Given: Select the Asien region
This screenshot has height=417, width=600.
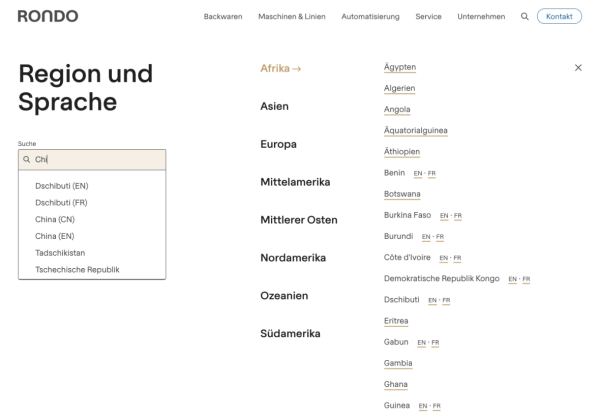Looking at the screenshot, I should (x=274, y=106).
